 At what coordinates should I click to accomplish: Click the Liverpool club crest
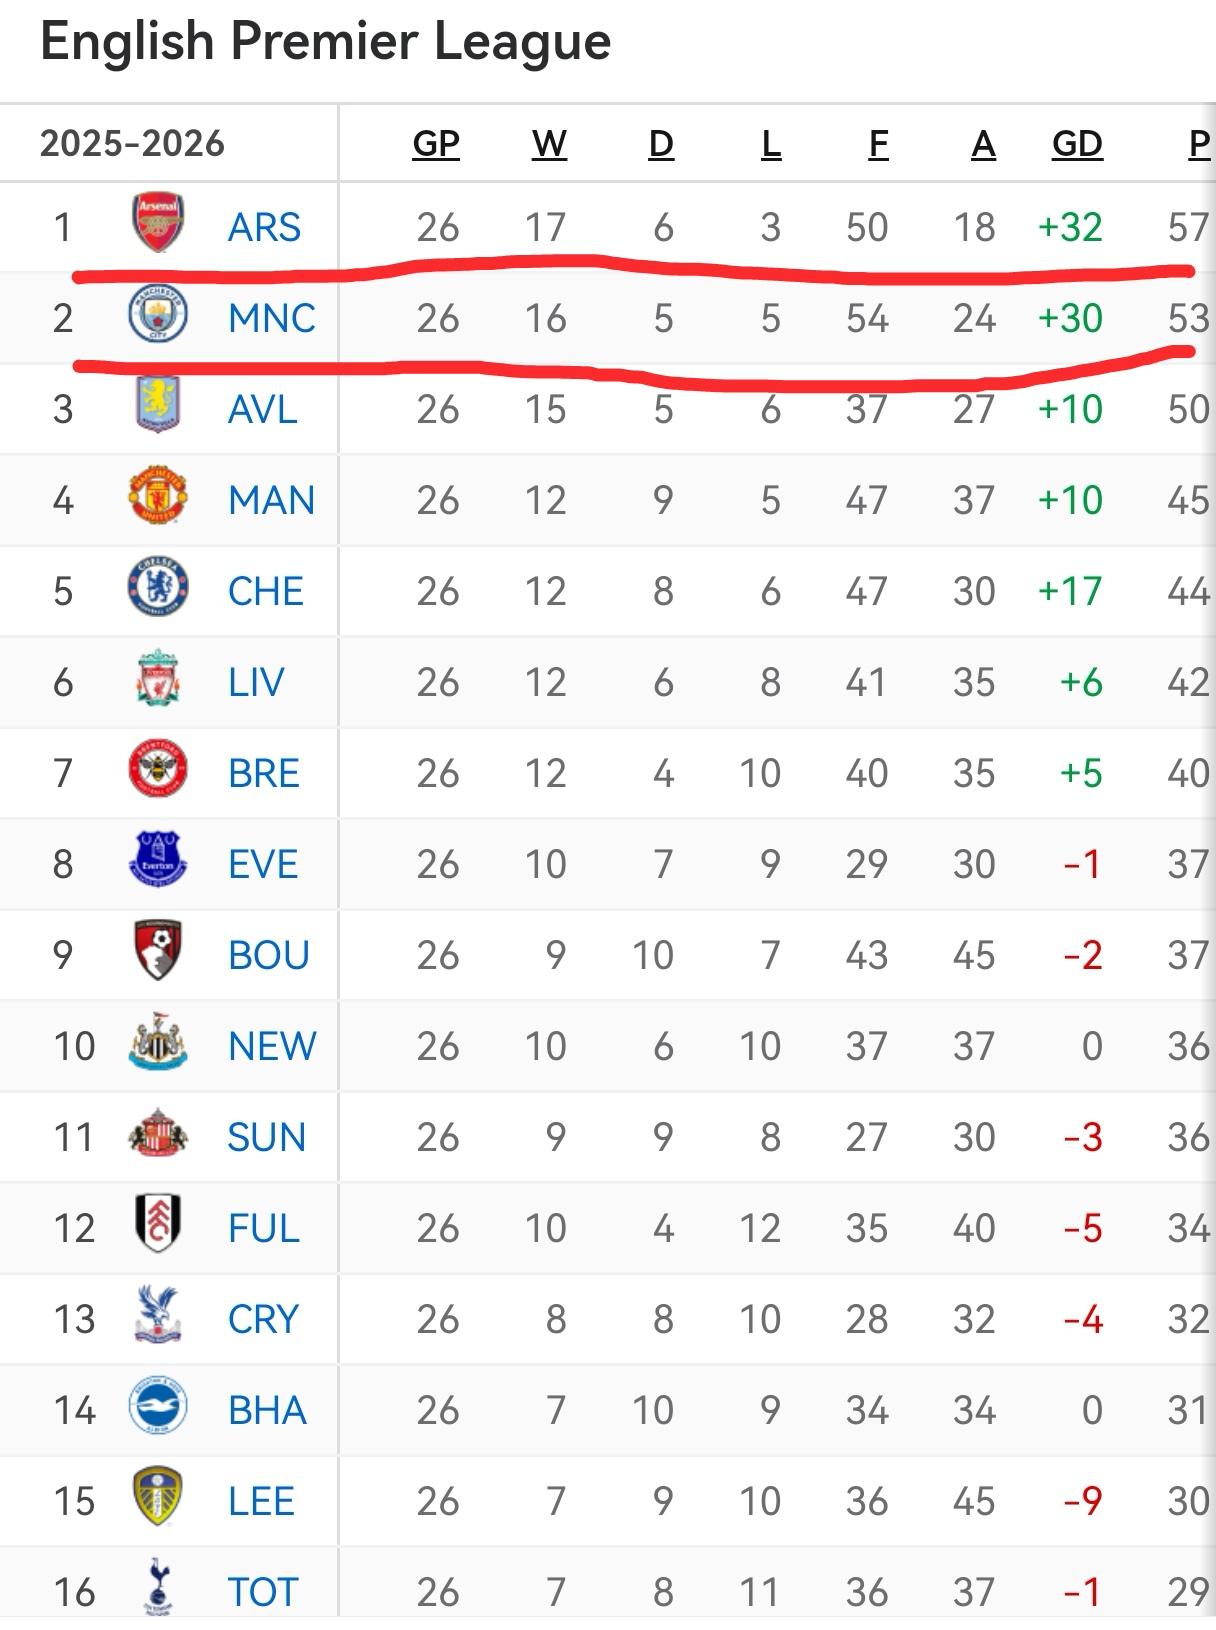pos(158,678)
